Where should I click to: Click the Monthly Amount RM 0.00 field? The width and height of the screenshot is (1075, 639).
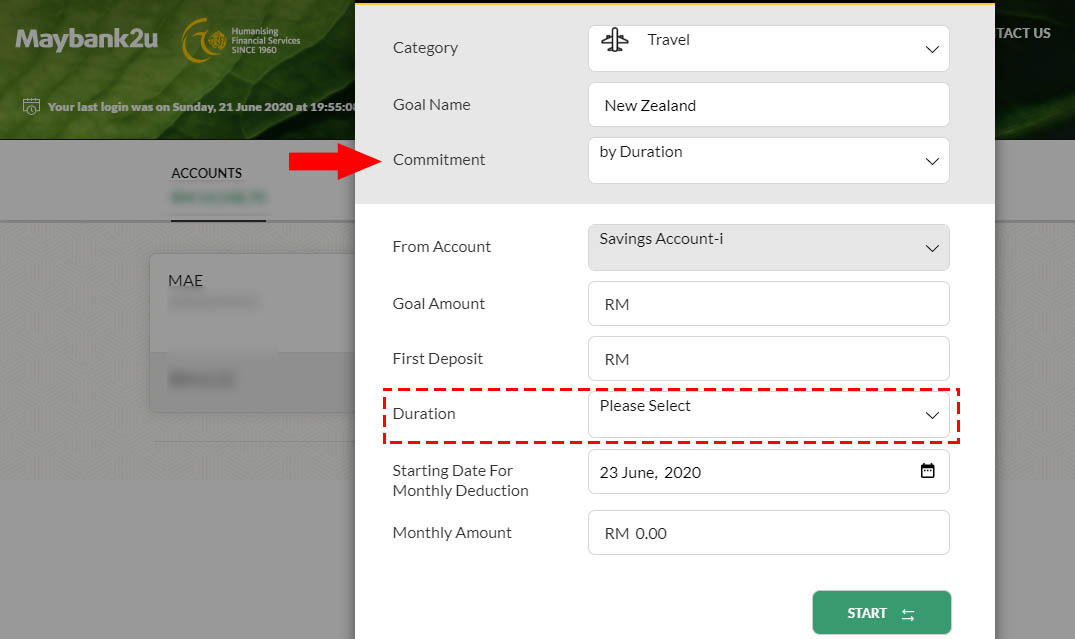tap(769, 533)
